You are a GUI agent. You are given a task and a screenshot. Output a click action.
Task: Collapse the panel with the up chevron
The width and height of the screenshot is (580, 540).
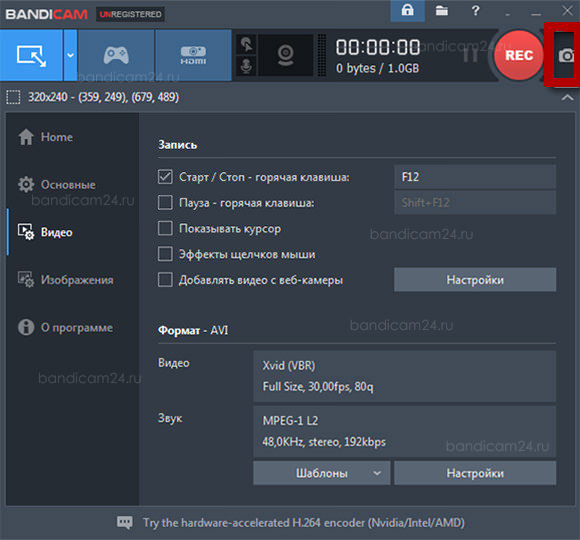(567, 98)
